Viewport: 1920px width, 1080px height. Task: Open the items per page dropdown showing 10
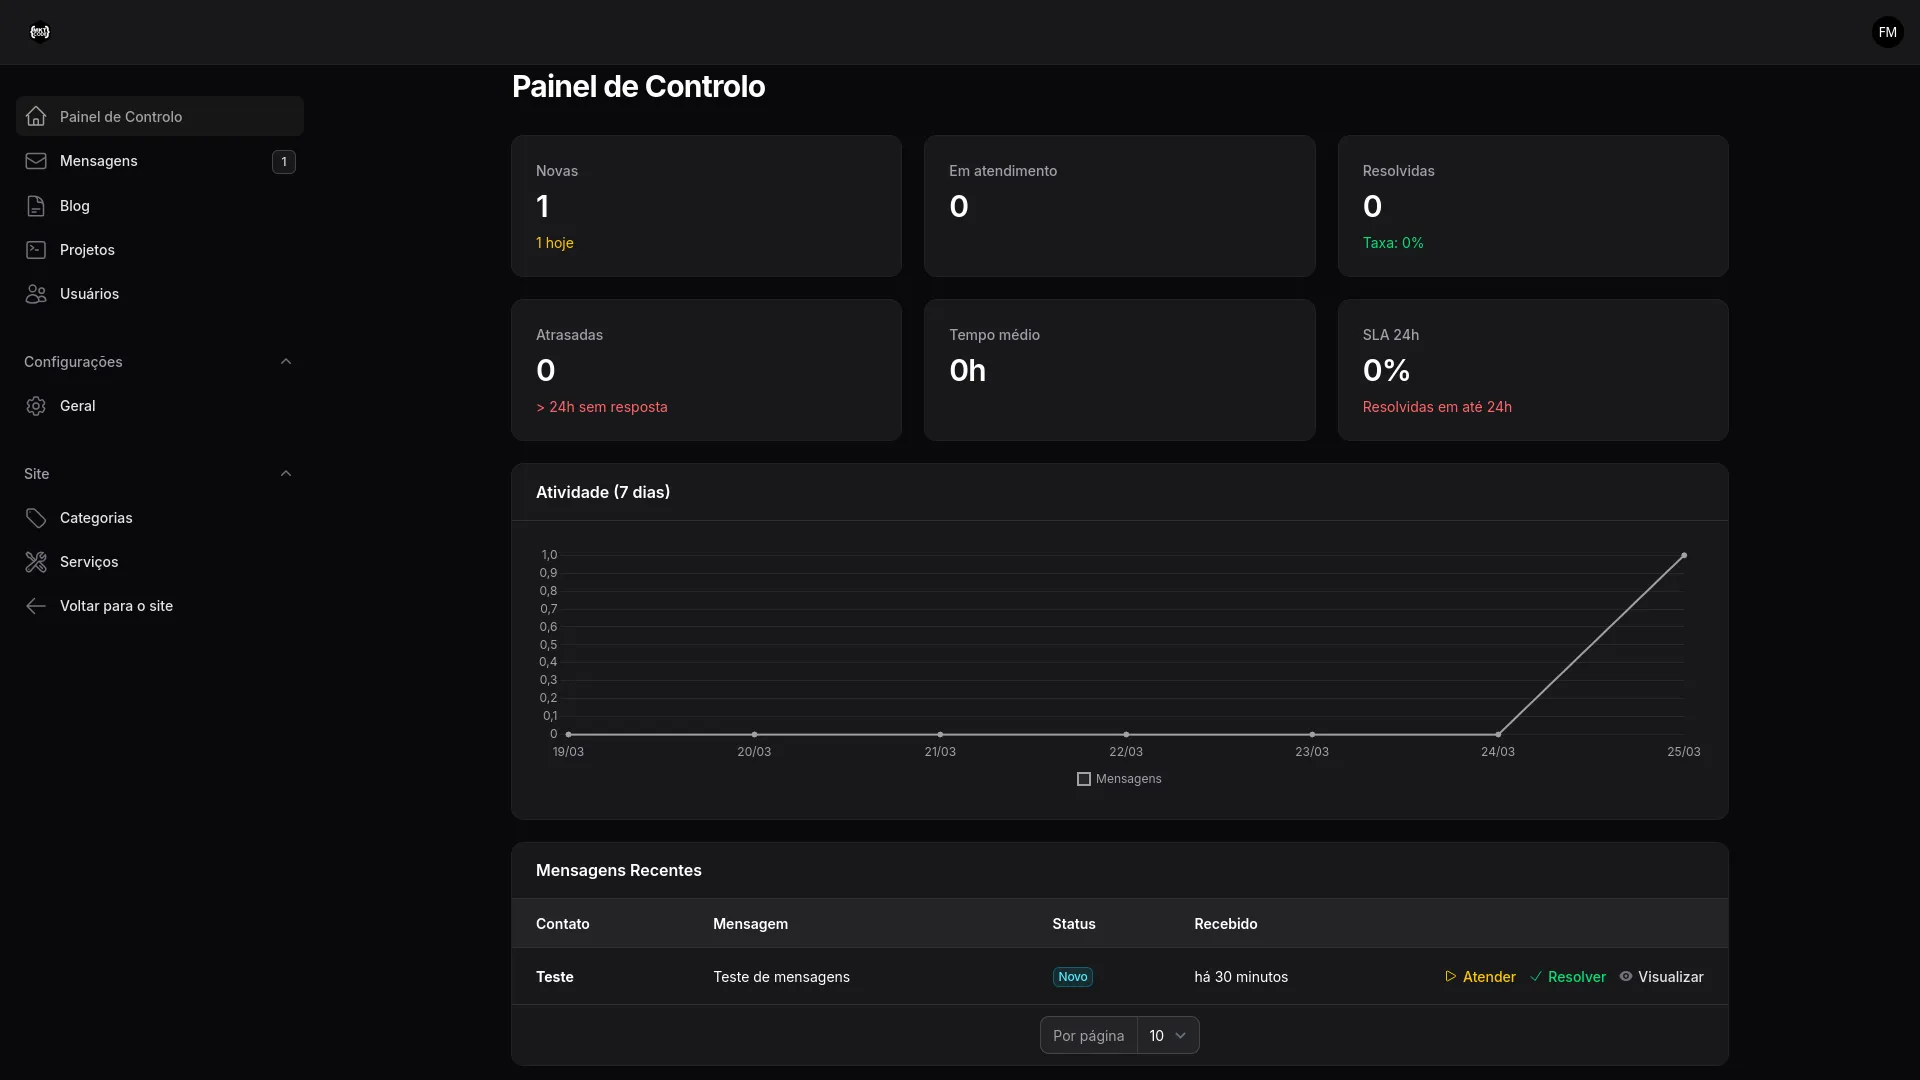tap(1168, 1035)
